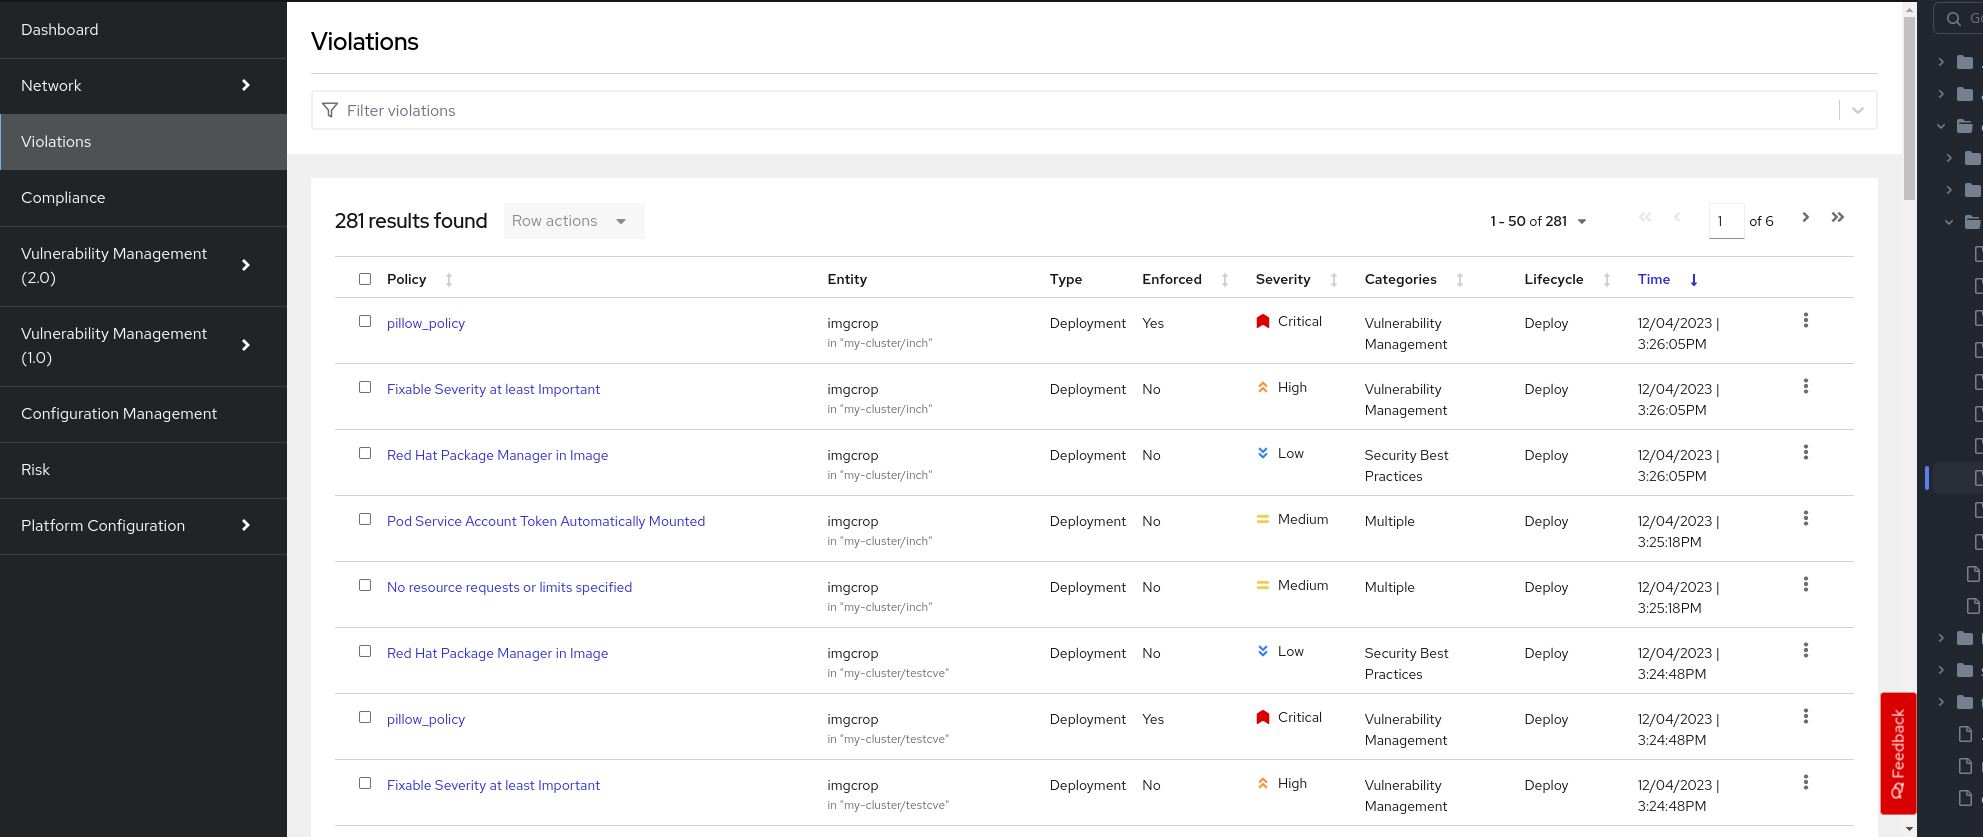Open the Risk page
Image resolution: width=1983 pixels, height=837 pixels.
pyautogui.click(x=143, y=470)
